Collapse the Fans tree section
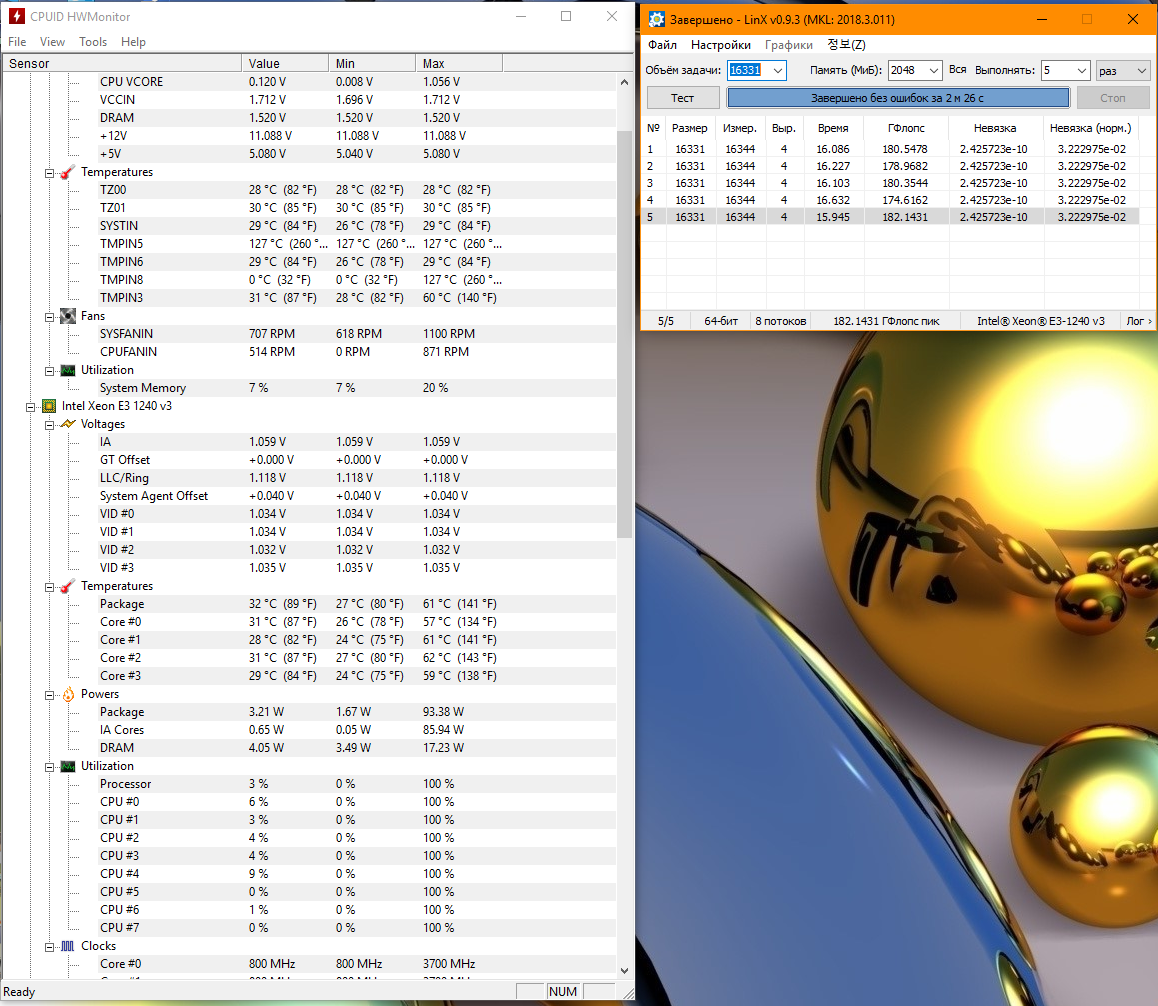 click(x=49, y=316)
